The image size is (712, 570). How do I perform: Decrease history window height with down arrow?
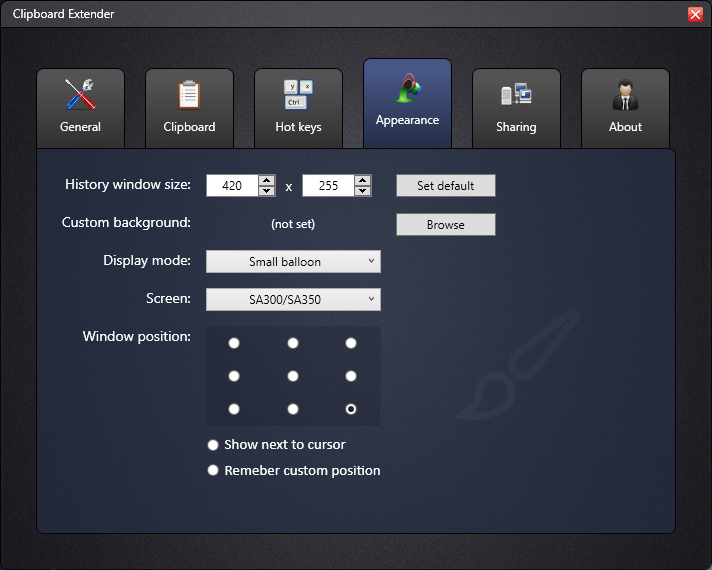click(x=362, y=191)
